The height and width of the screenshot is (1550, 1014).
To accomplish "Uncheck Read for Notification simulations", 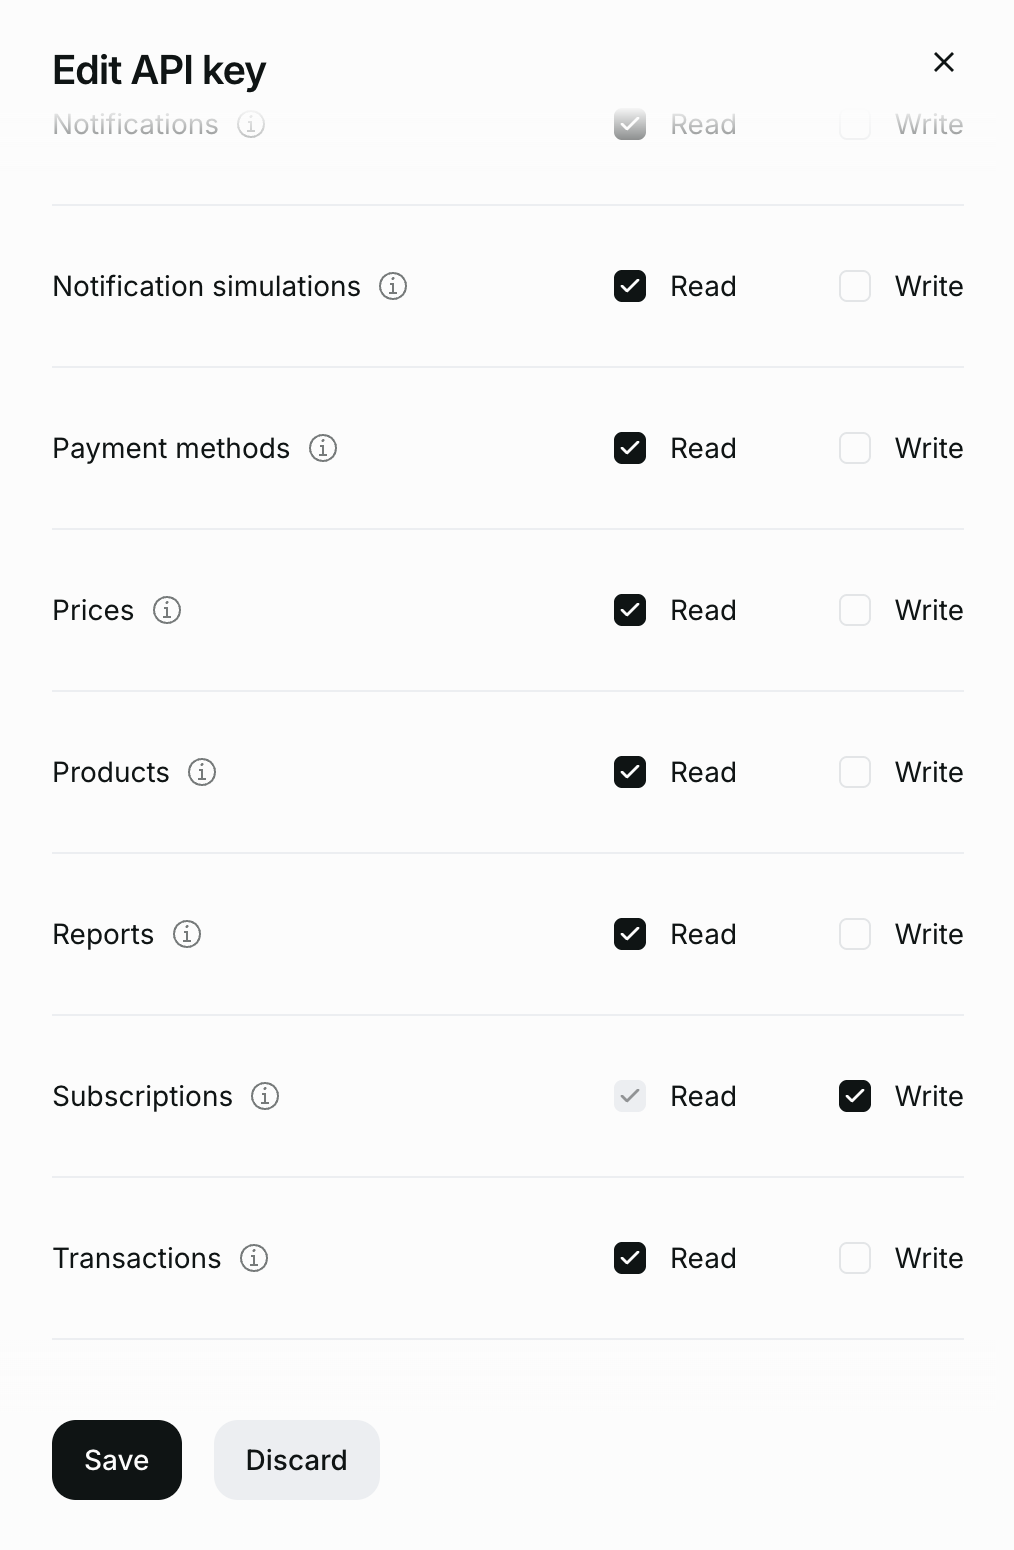I will [x=630, y=286].
